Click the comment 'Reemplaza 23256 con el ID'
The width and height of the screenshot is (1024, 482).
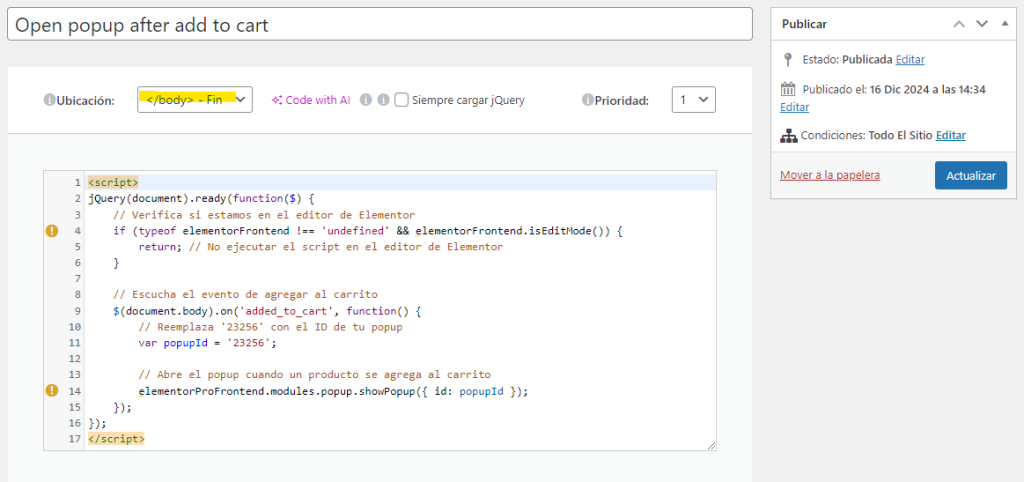pos(270,327)
